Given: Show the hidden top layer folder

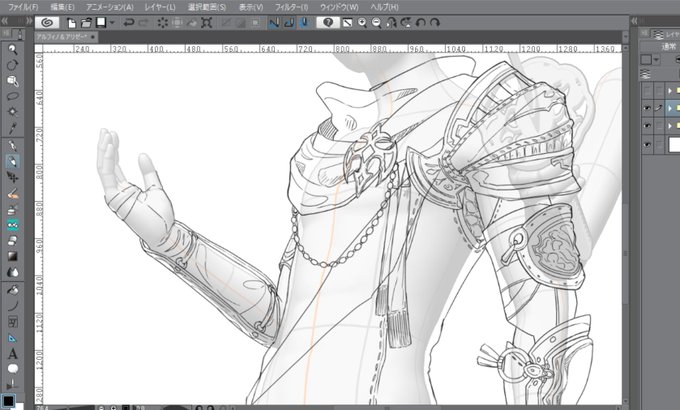Looking at the screenshot, I should point(647,91).
